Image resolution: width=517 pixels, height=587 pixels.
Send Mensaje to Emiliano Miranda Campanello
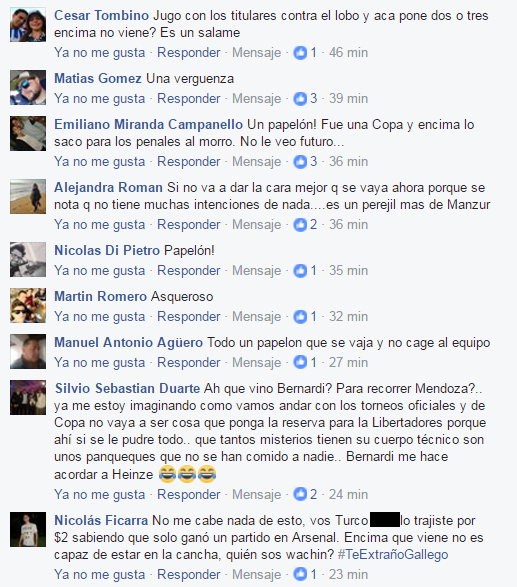(x=256, y=162)
